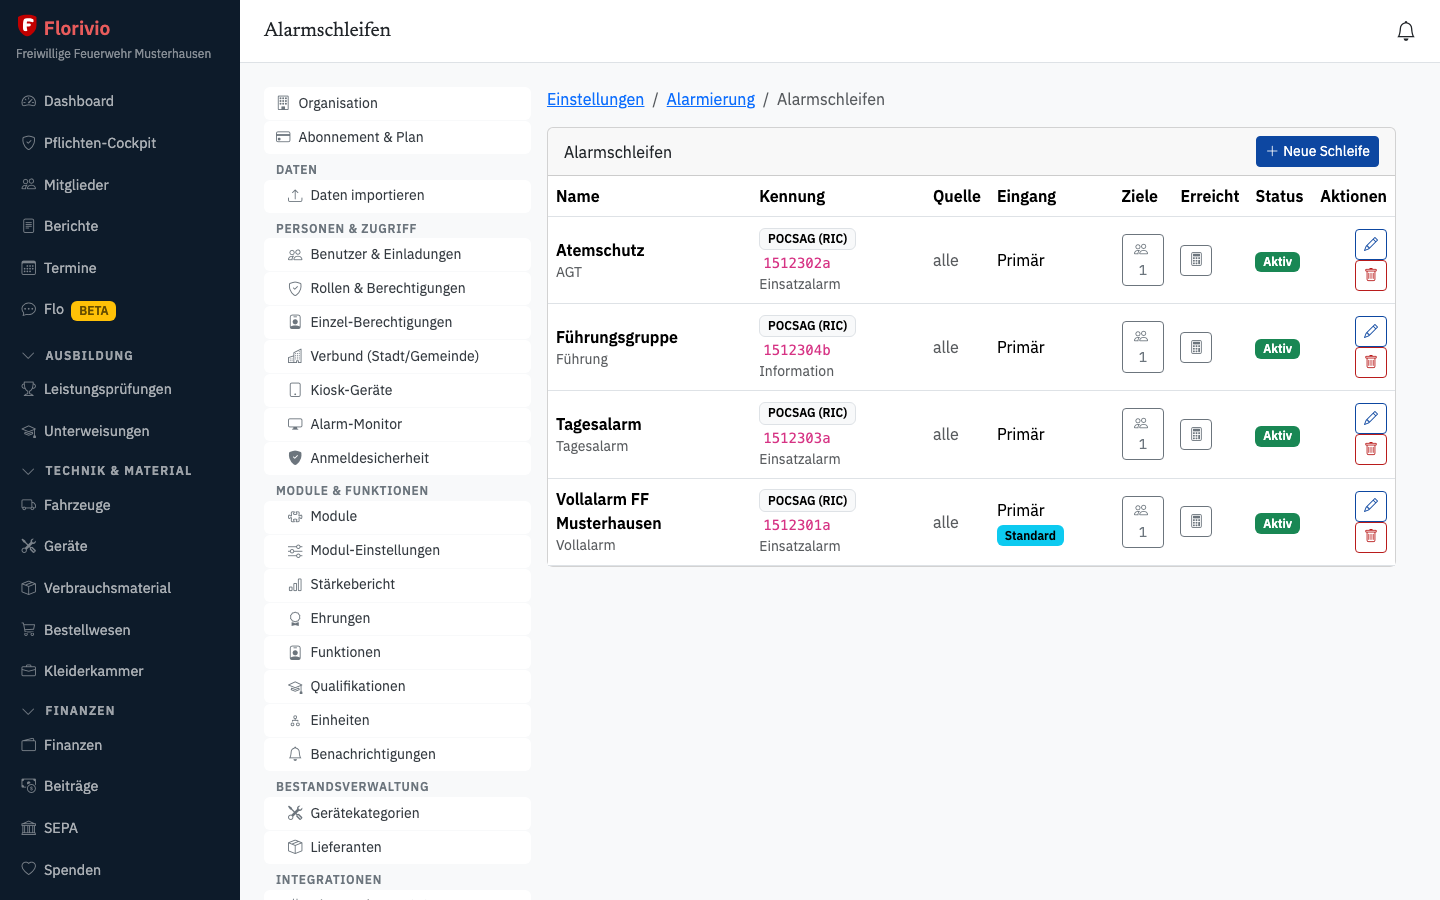Open Organisation settings entry
The image size is (1440, 900).
(397, 103)
